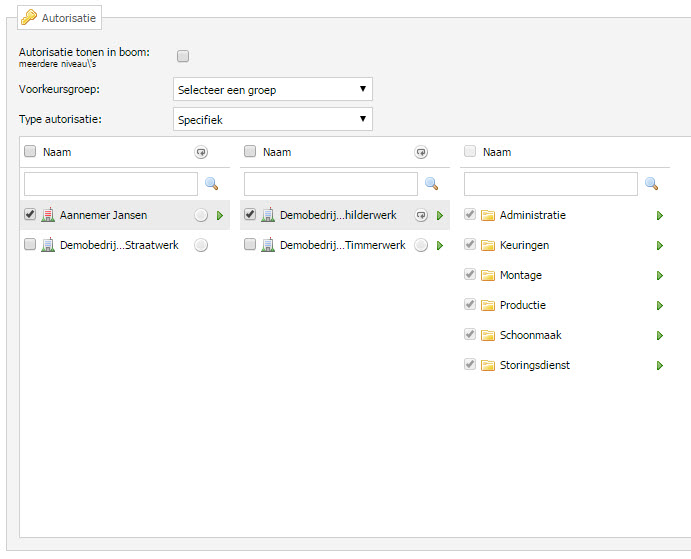Select the Aannemer Jansen row name

(104, 215)
